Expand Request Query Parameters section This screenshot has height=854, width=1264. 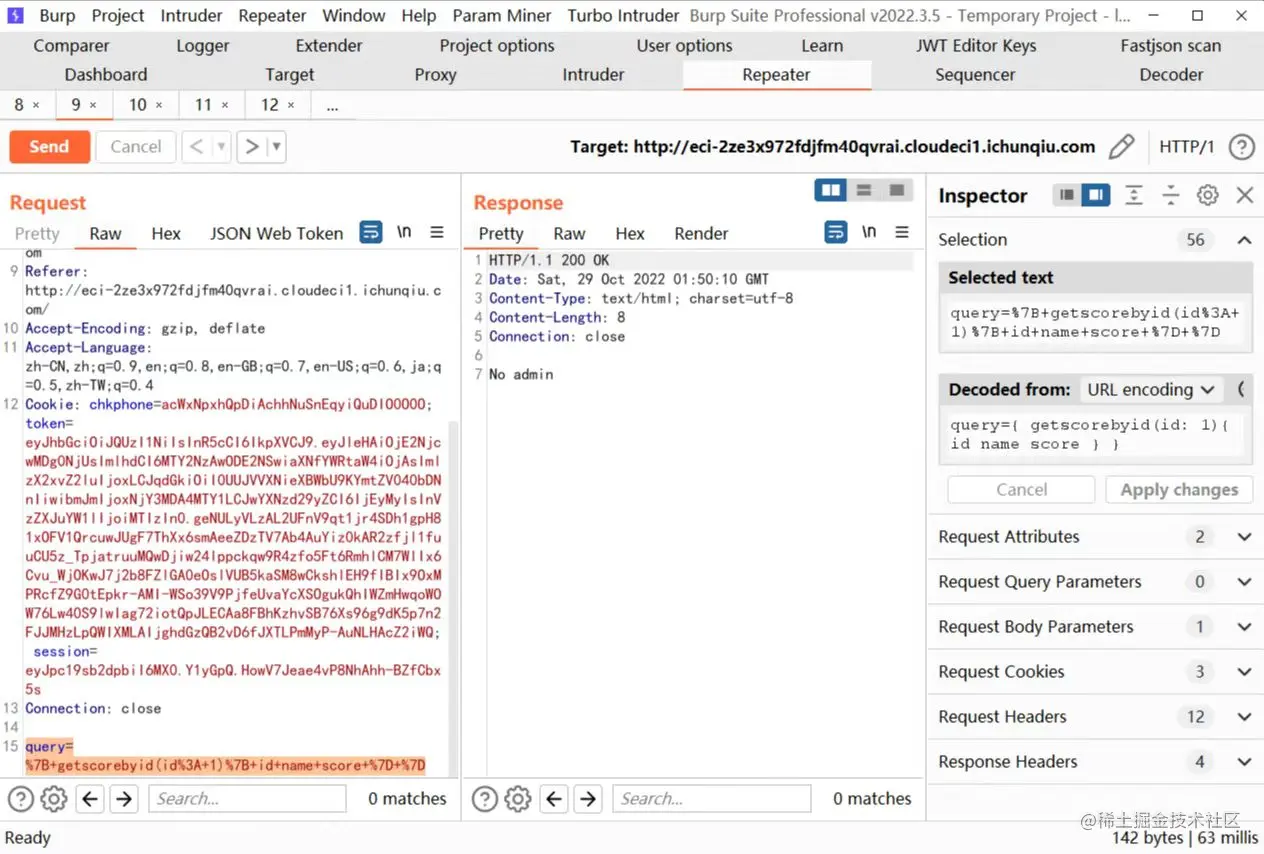(1244, 581)
